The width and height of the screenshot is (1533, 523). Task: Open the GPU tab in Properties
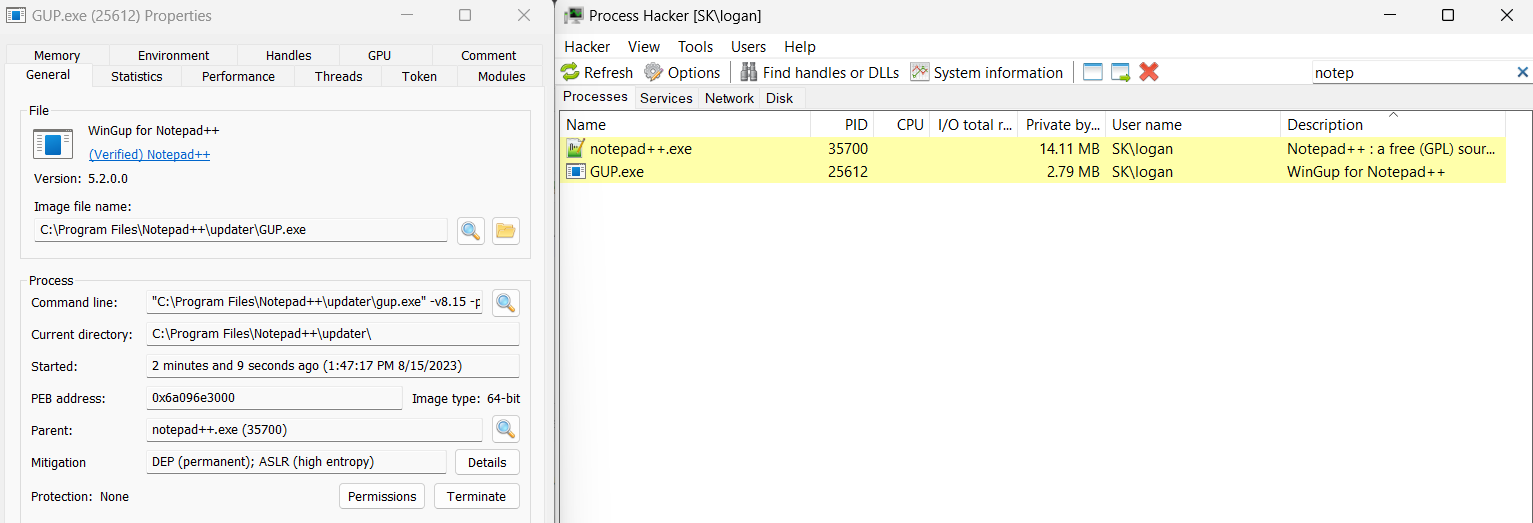(x=380, y=56)
